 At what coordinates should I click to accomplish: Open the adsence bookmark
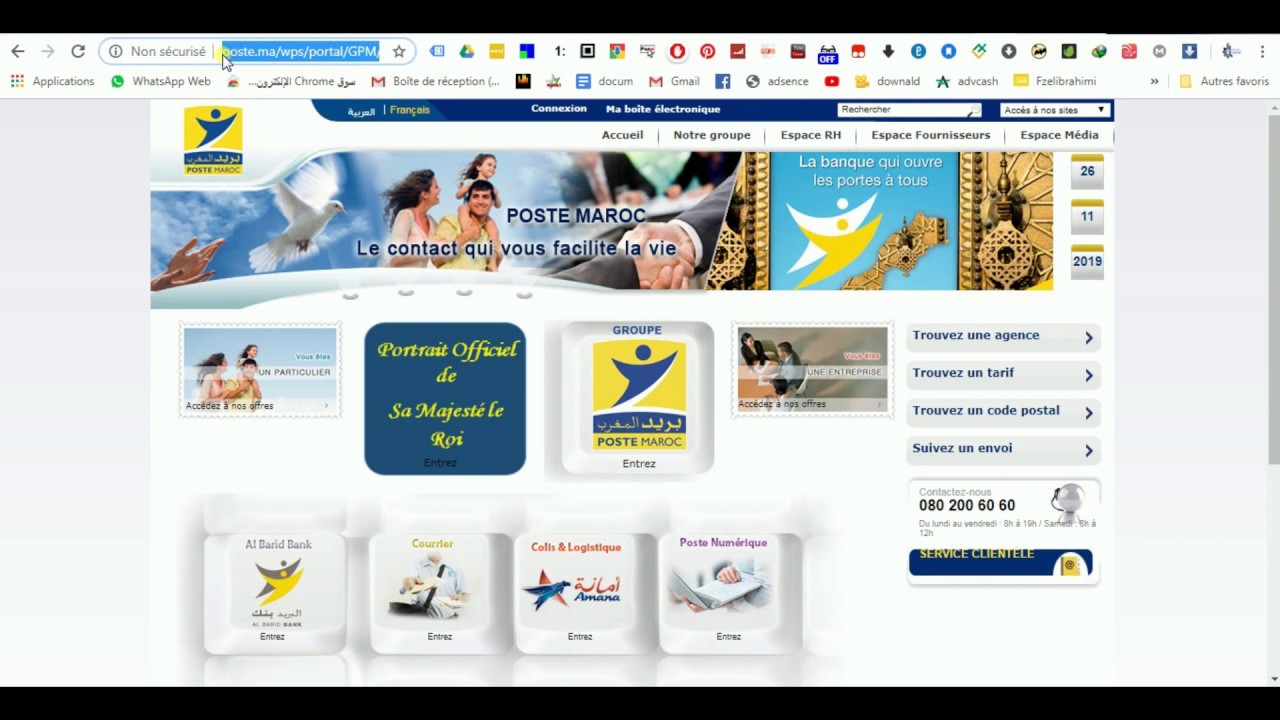(x=777, y=81)
